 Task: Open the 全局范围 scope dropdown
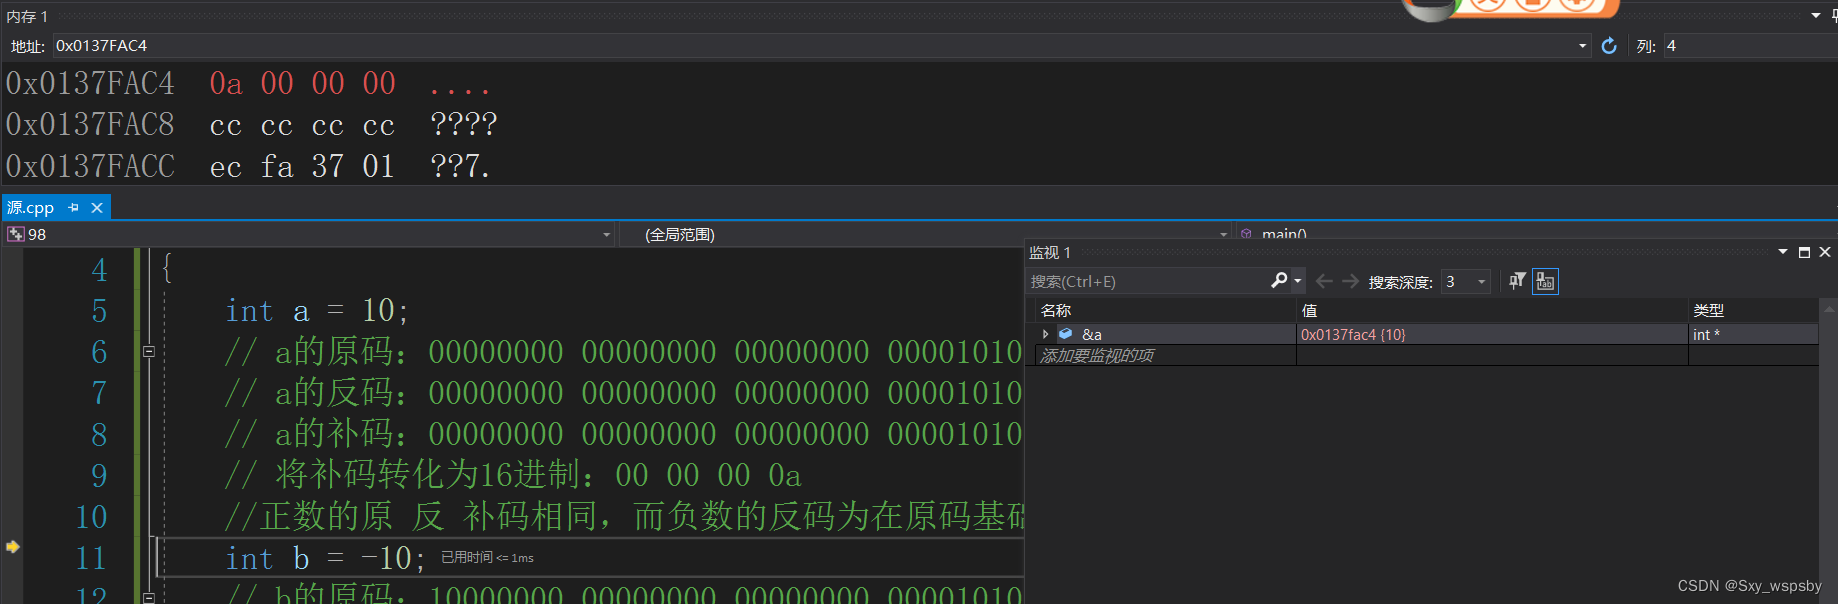tap(1224, 235)
